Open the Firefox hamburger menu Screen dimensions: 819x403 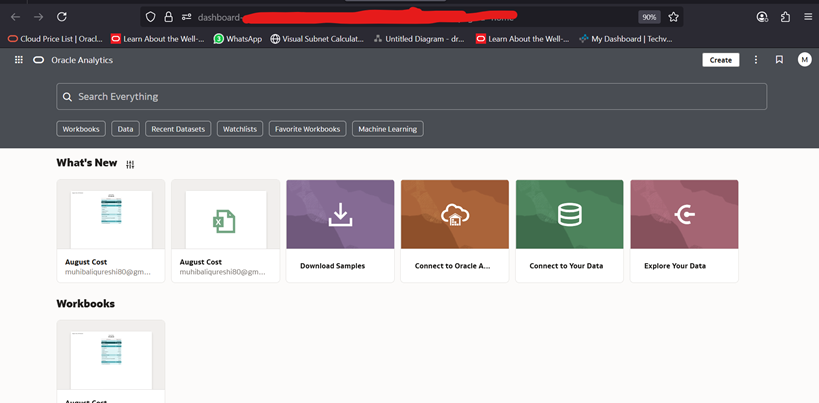pos(808,17)
